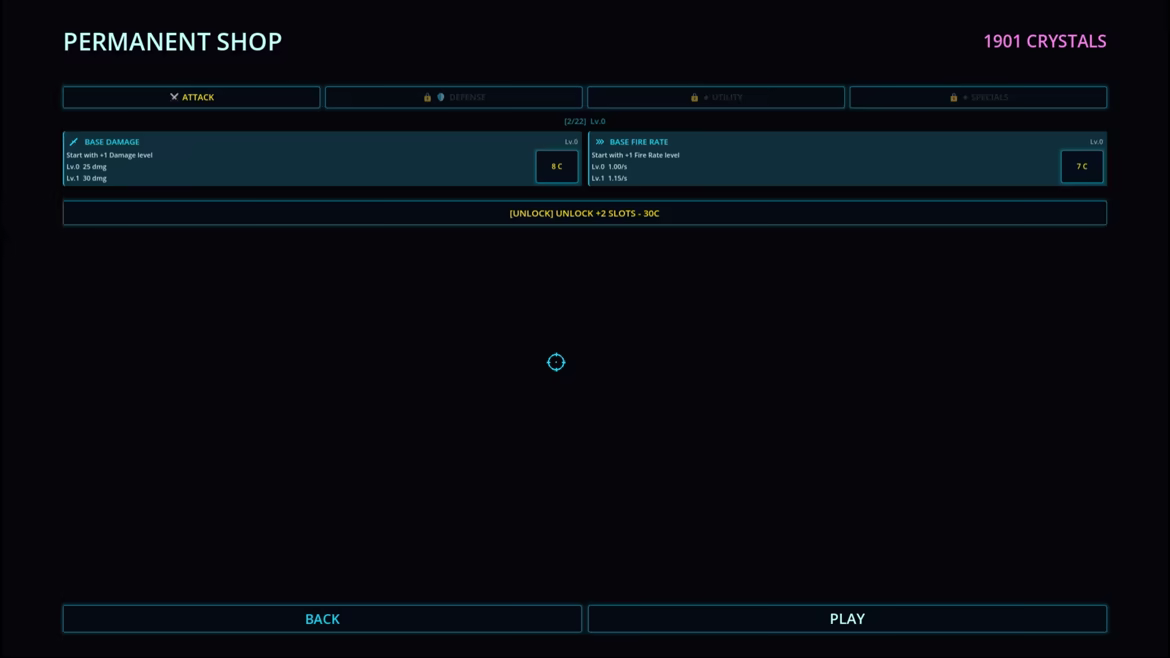Click the chevrons icon beside Base Fire Rate
Viewport: 1170px width, 658px height.
[x=600, y=142]
